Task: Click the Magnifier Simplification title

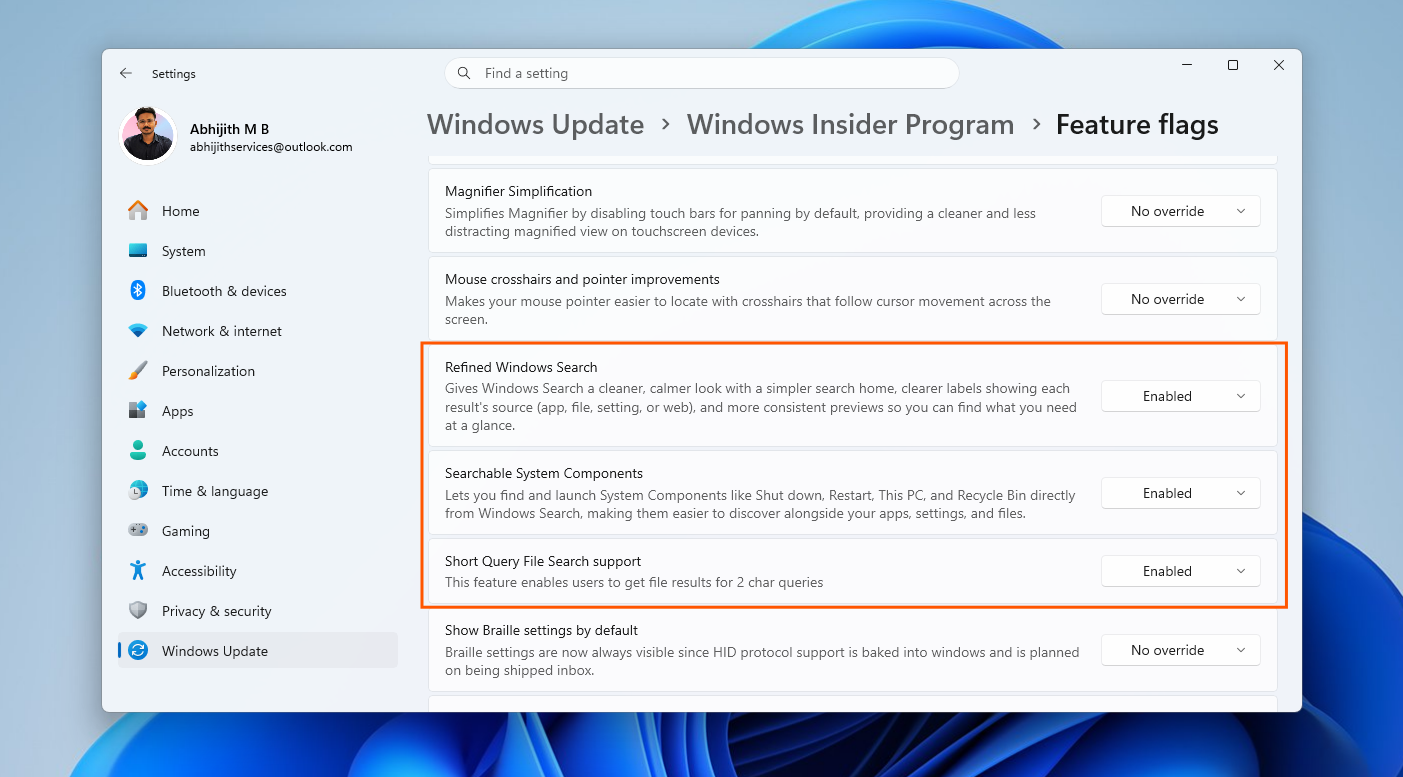Action: tap(518, 191)
